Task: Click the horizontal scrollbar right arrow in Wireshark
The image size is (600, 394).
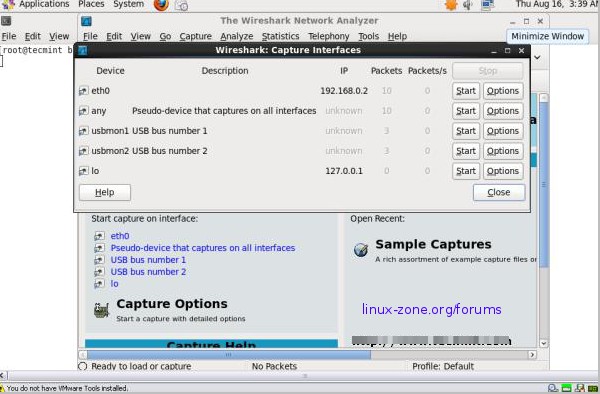Action: (x=532, y=355)
